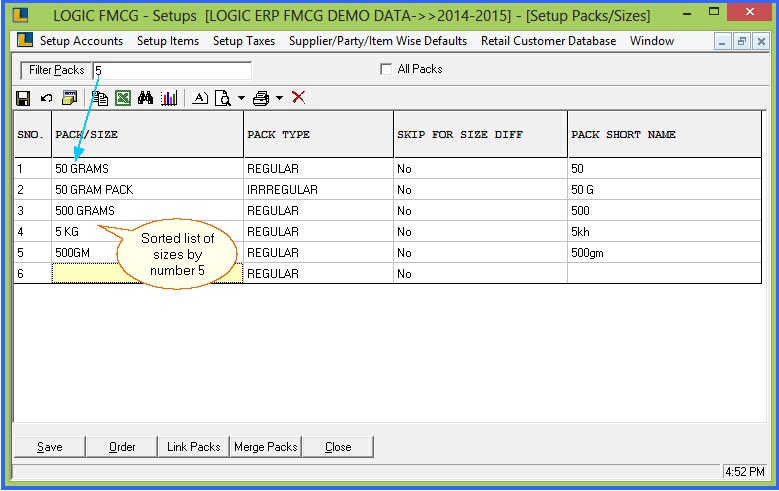Click the empty short name cell in row 6
Screen dimensions: 779x491
click(665, 273)
